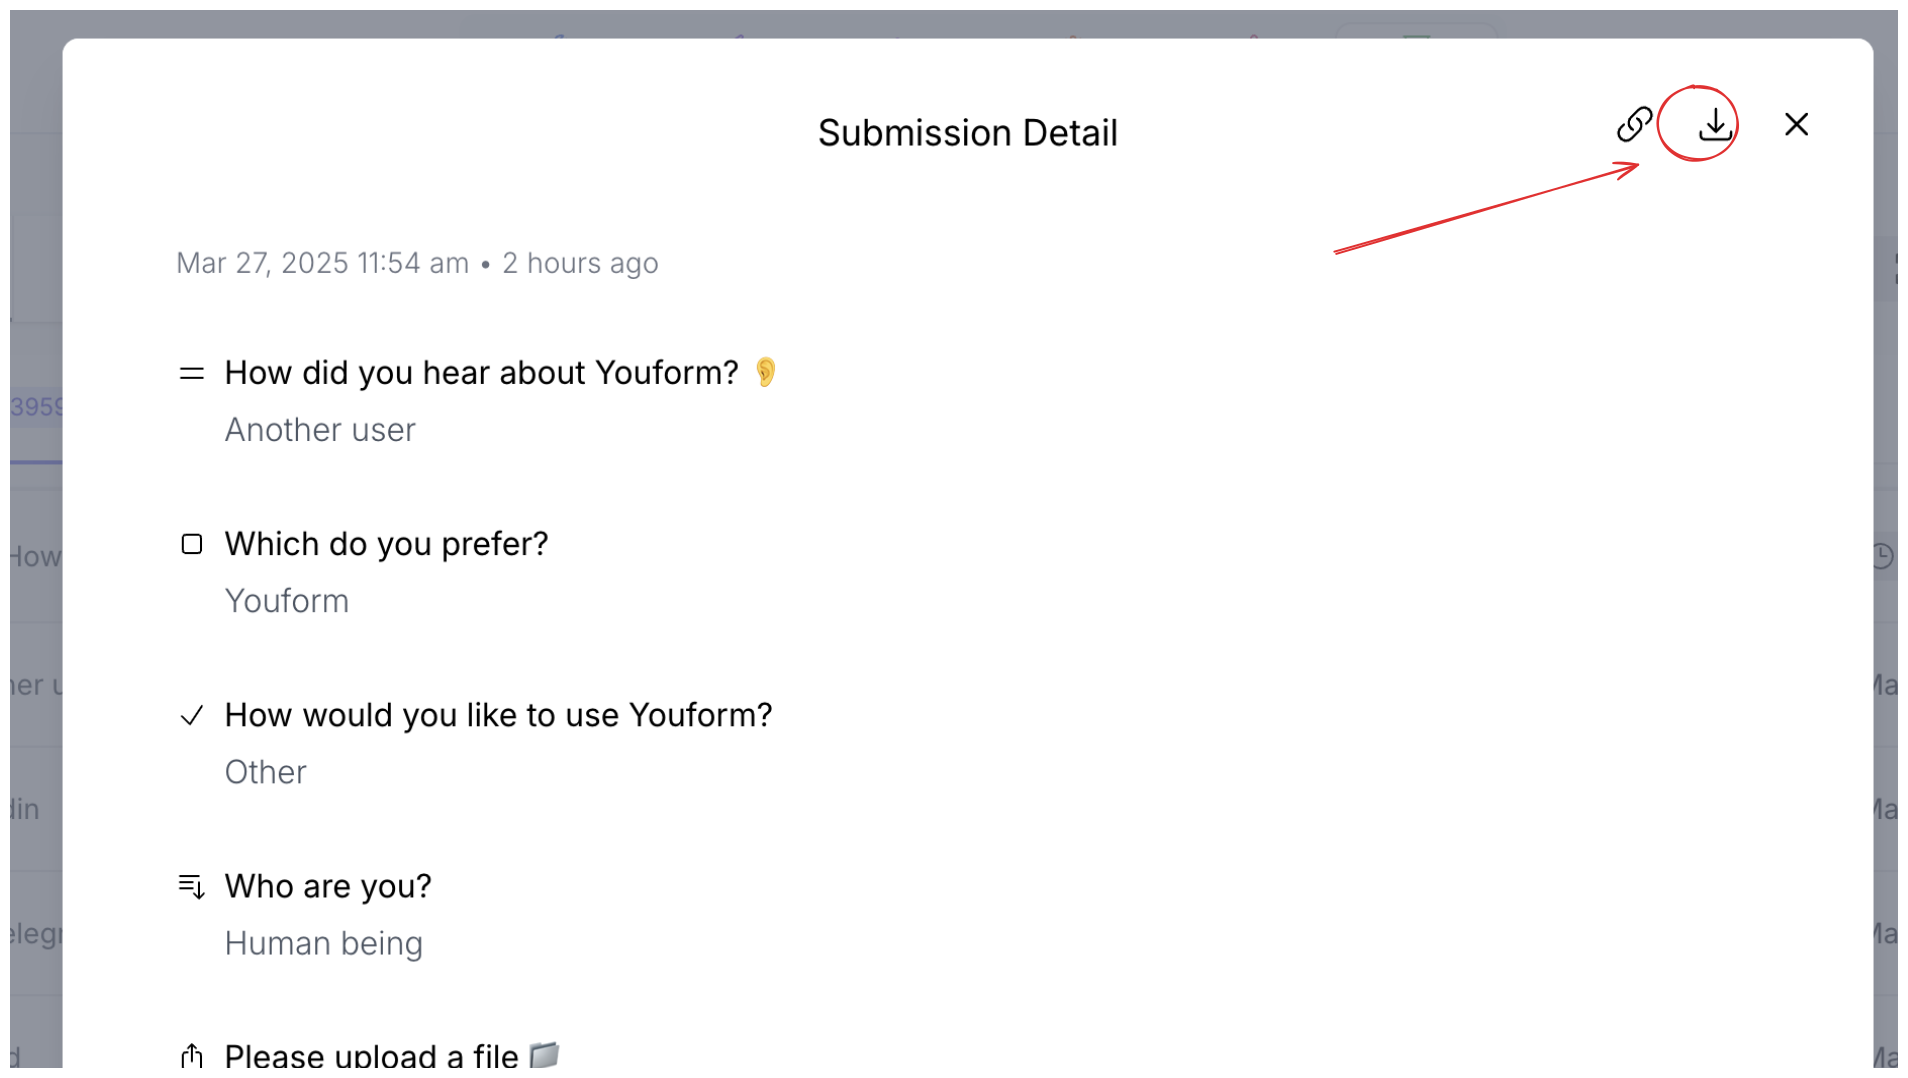Viewport: 1908px width, 1078px height.
Task: Click the square icon beside prefer question
Action: [191, 544]
